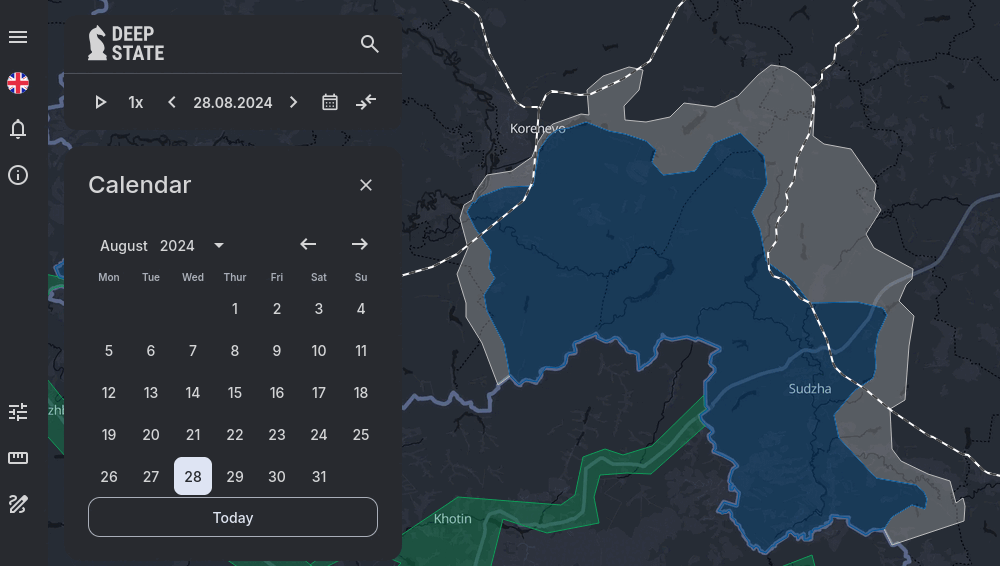
Task: Open the info circle icon
Action: coord(18,175)
